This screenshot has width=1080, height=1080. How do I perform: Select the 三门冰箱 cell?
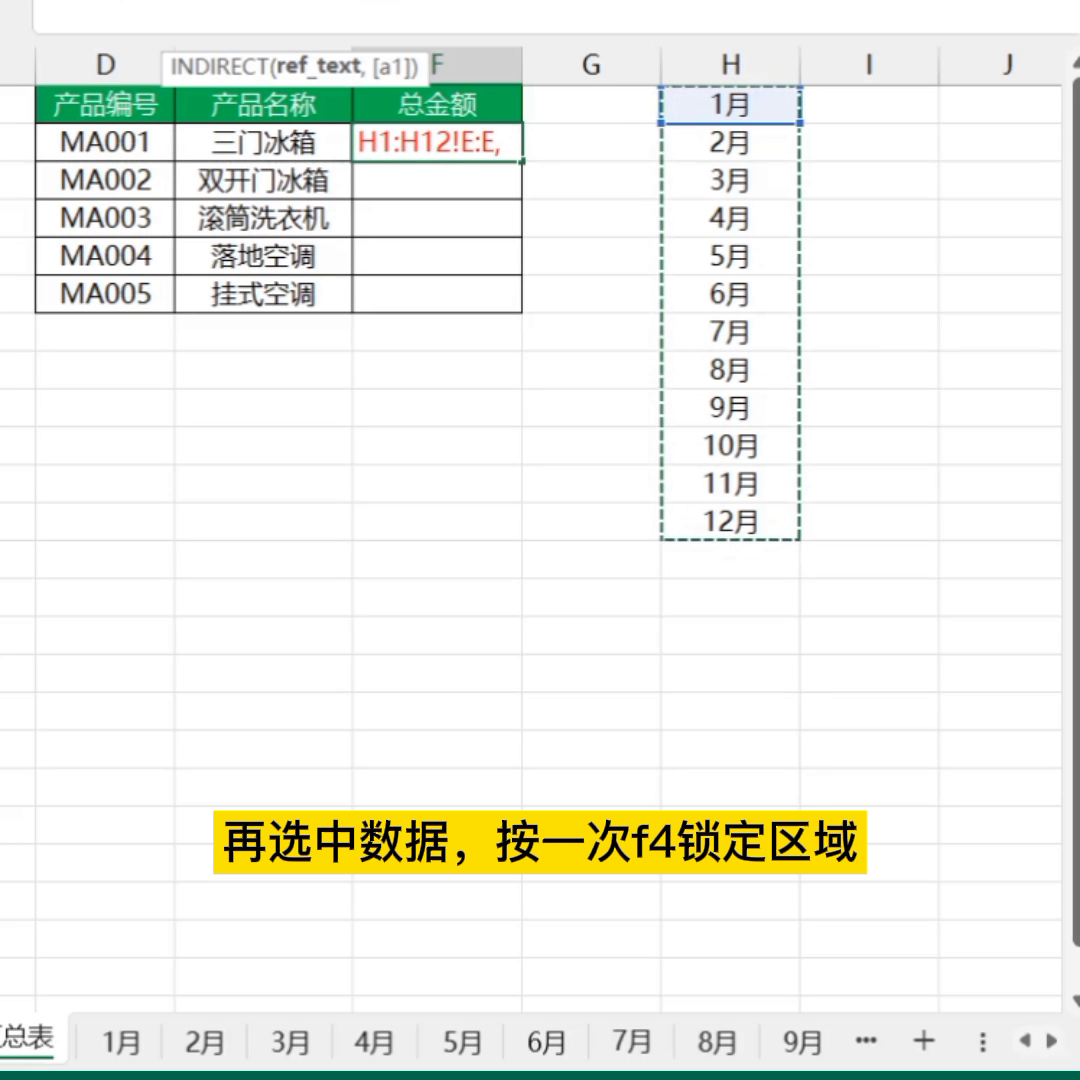pos(263,143)
